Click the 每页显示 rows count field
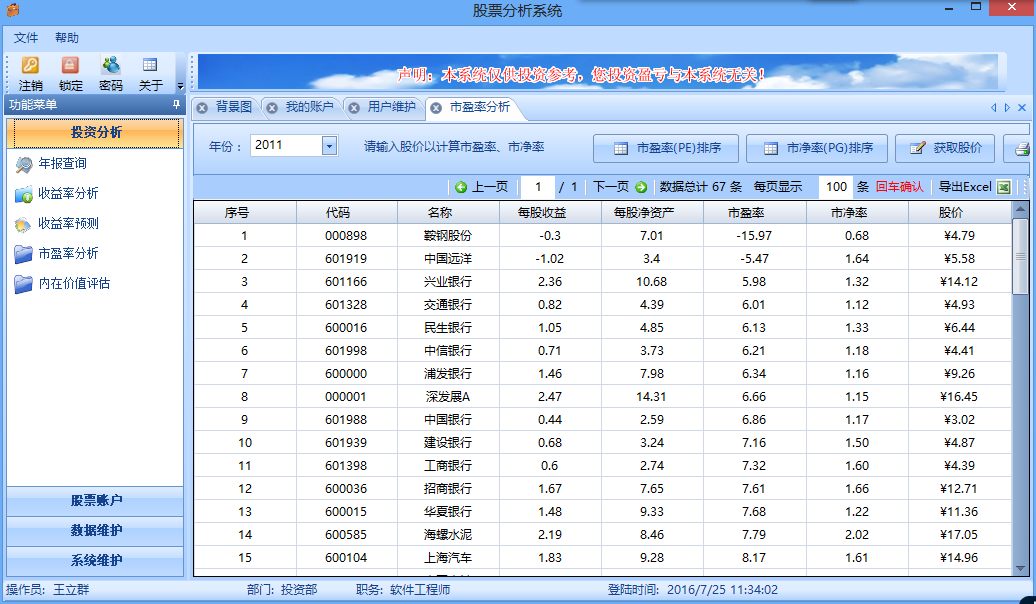Viewport: 1036px width, 604px height. (836, 187)
